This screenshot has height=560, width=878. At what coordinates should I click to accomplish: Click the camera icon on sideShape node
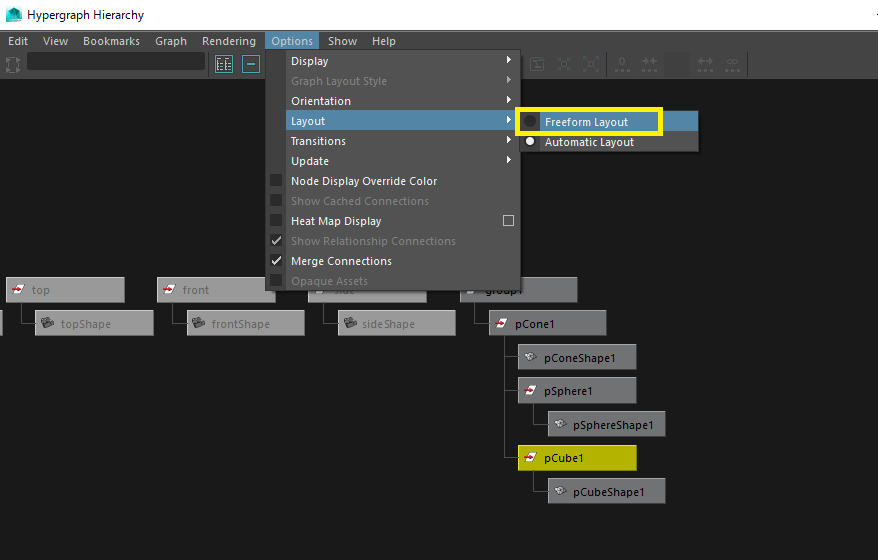(x=351, y=323)
